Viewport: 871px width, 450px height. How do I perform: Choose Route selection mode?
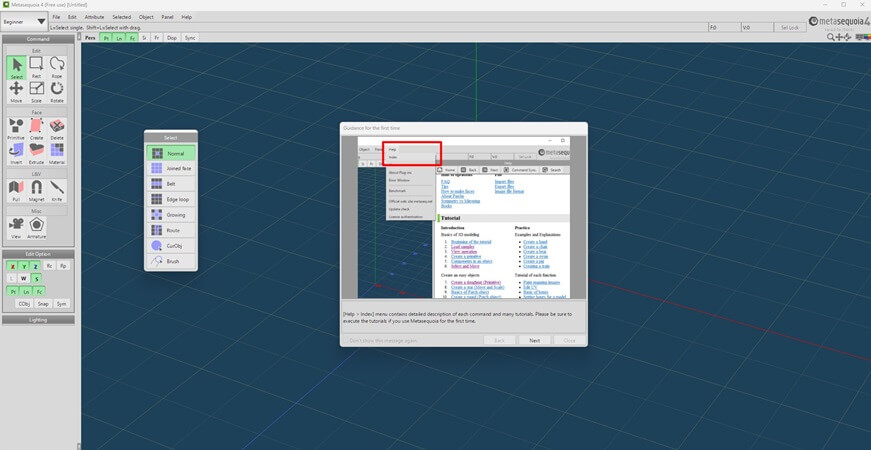(171, 230)
